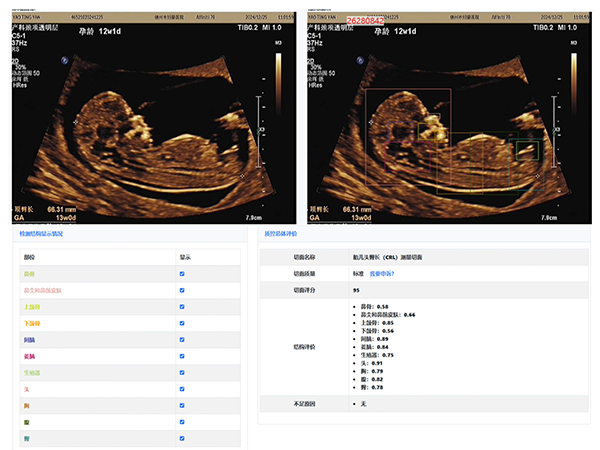This screenshot has height=450, width=600.
Task: Disable the 腹 display checkbox
Action: coord(181,422)
